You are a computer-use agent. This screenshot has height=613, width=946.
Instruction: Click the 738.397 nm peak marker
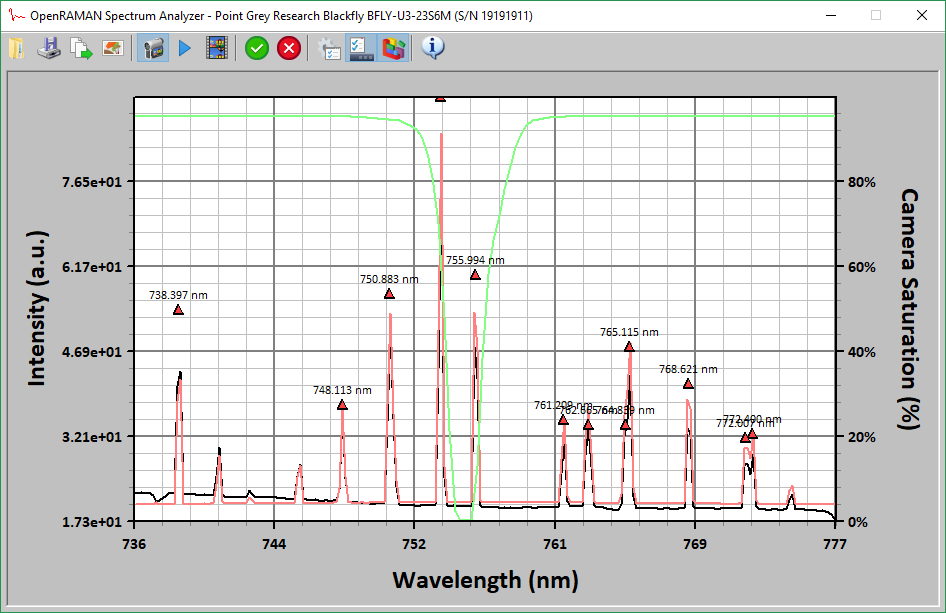click(x=178, y=310)
